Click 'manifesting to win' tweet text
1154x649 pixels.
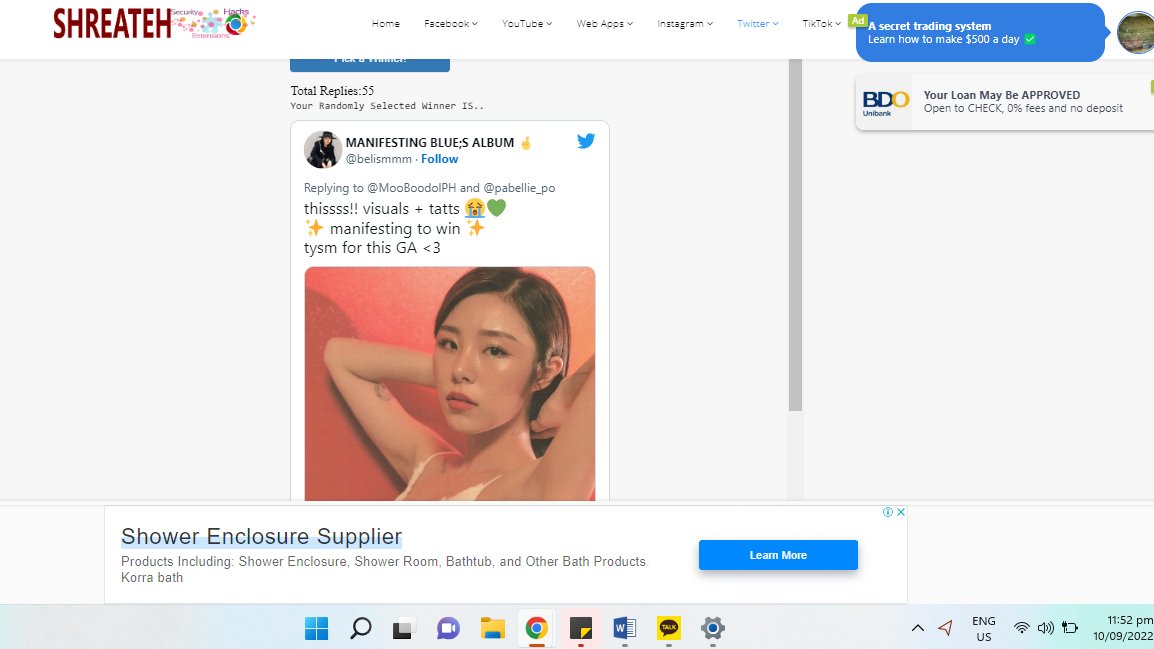pos(395,229)
